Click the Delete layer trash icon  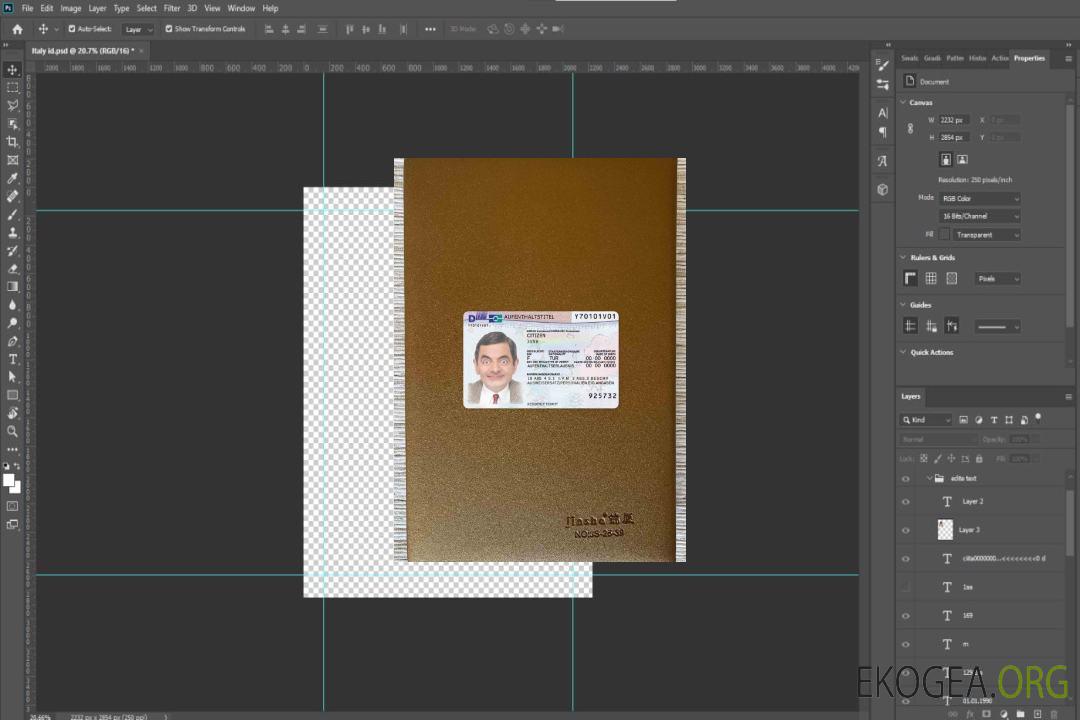tap(1055, 714)
